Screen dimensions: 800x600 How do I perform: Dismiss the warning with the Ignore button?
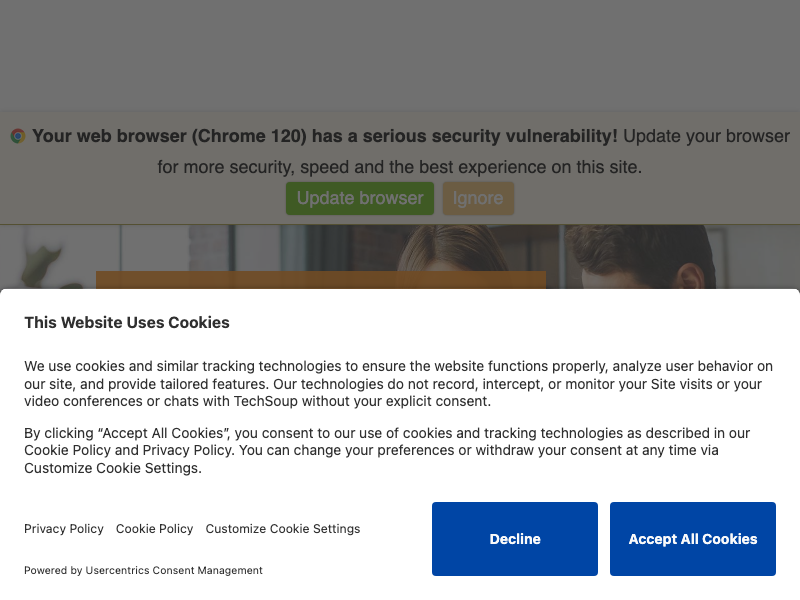(x=478, y=198)
